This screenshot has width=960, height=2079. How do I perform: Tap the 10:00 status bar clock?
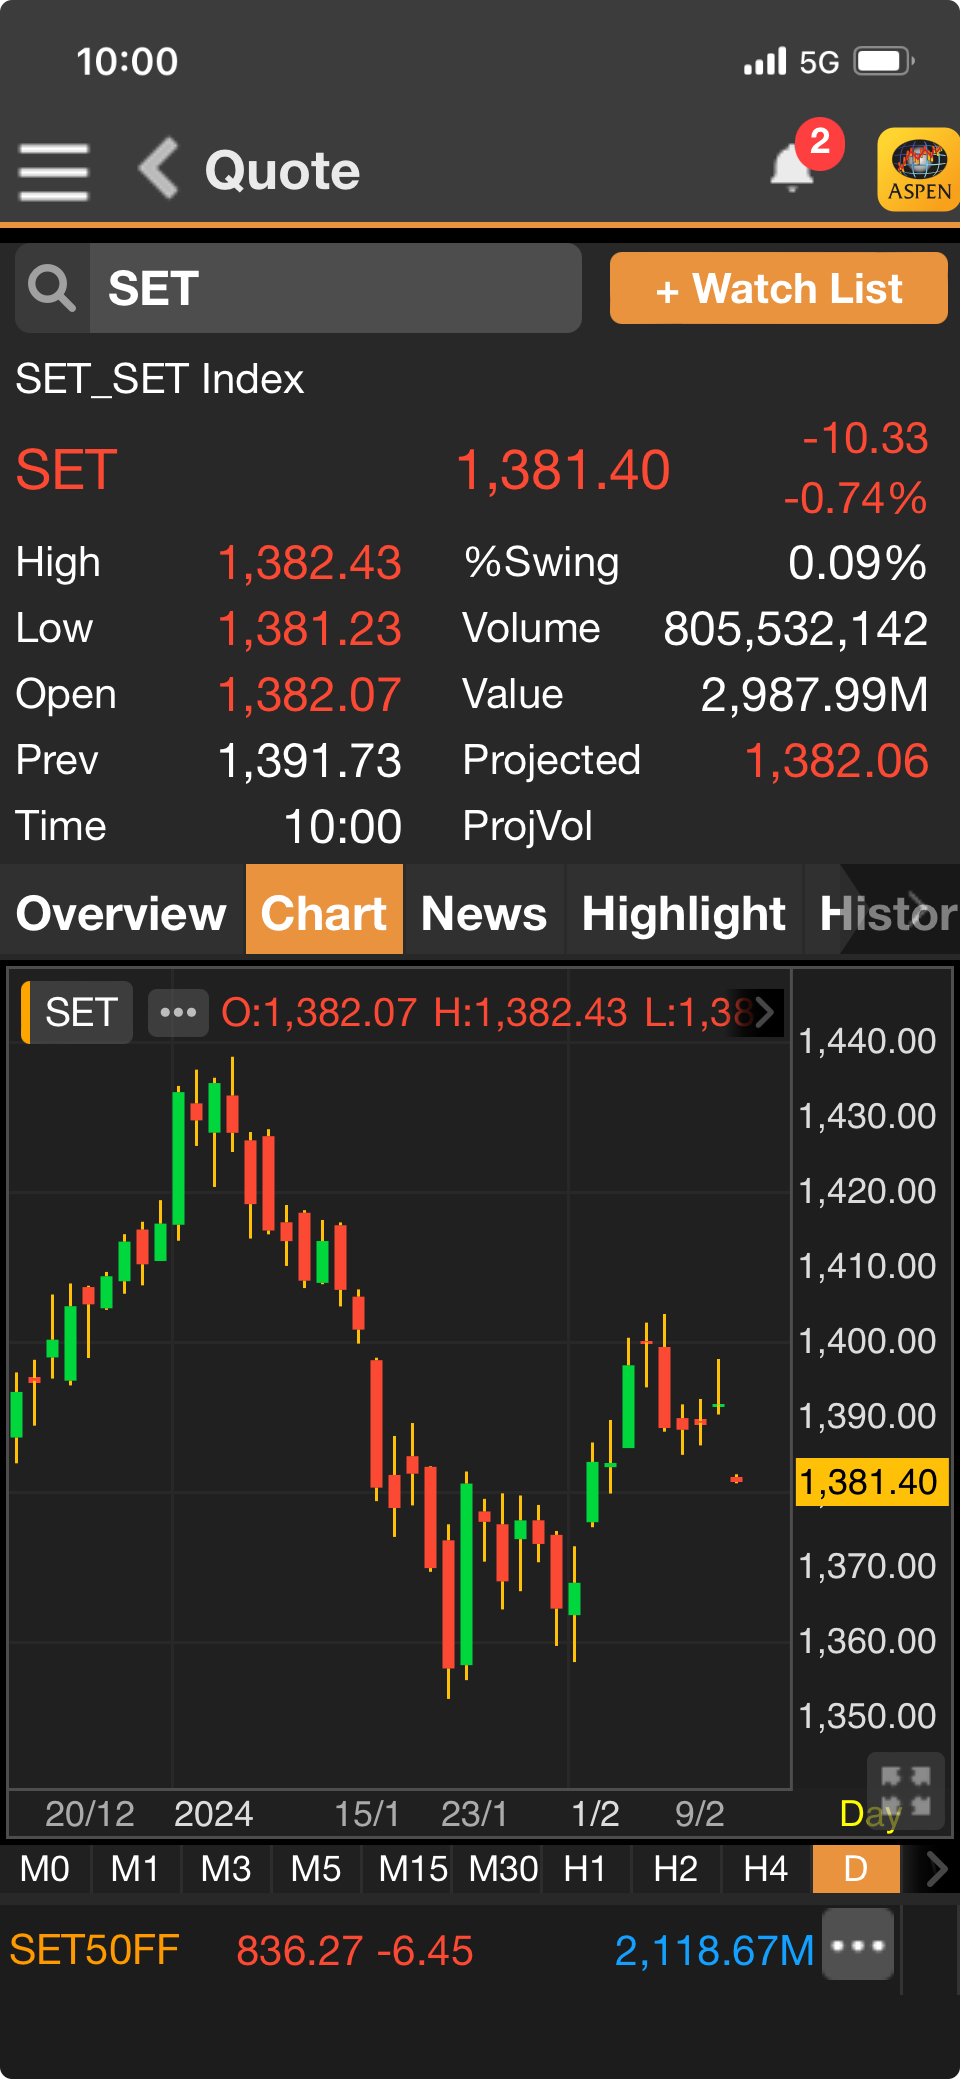[127, 62]
